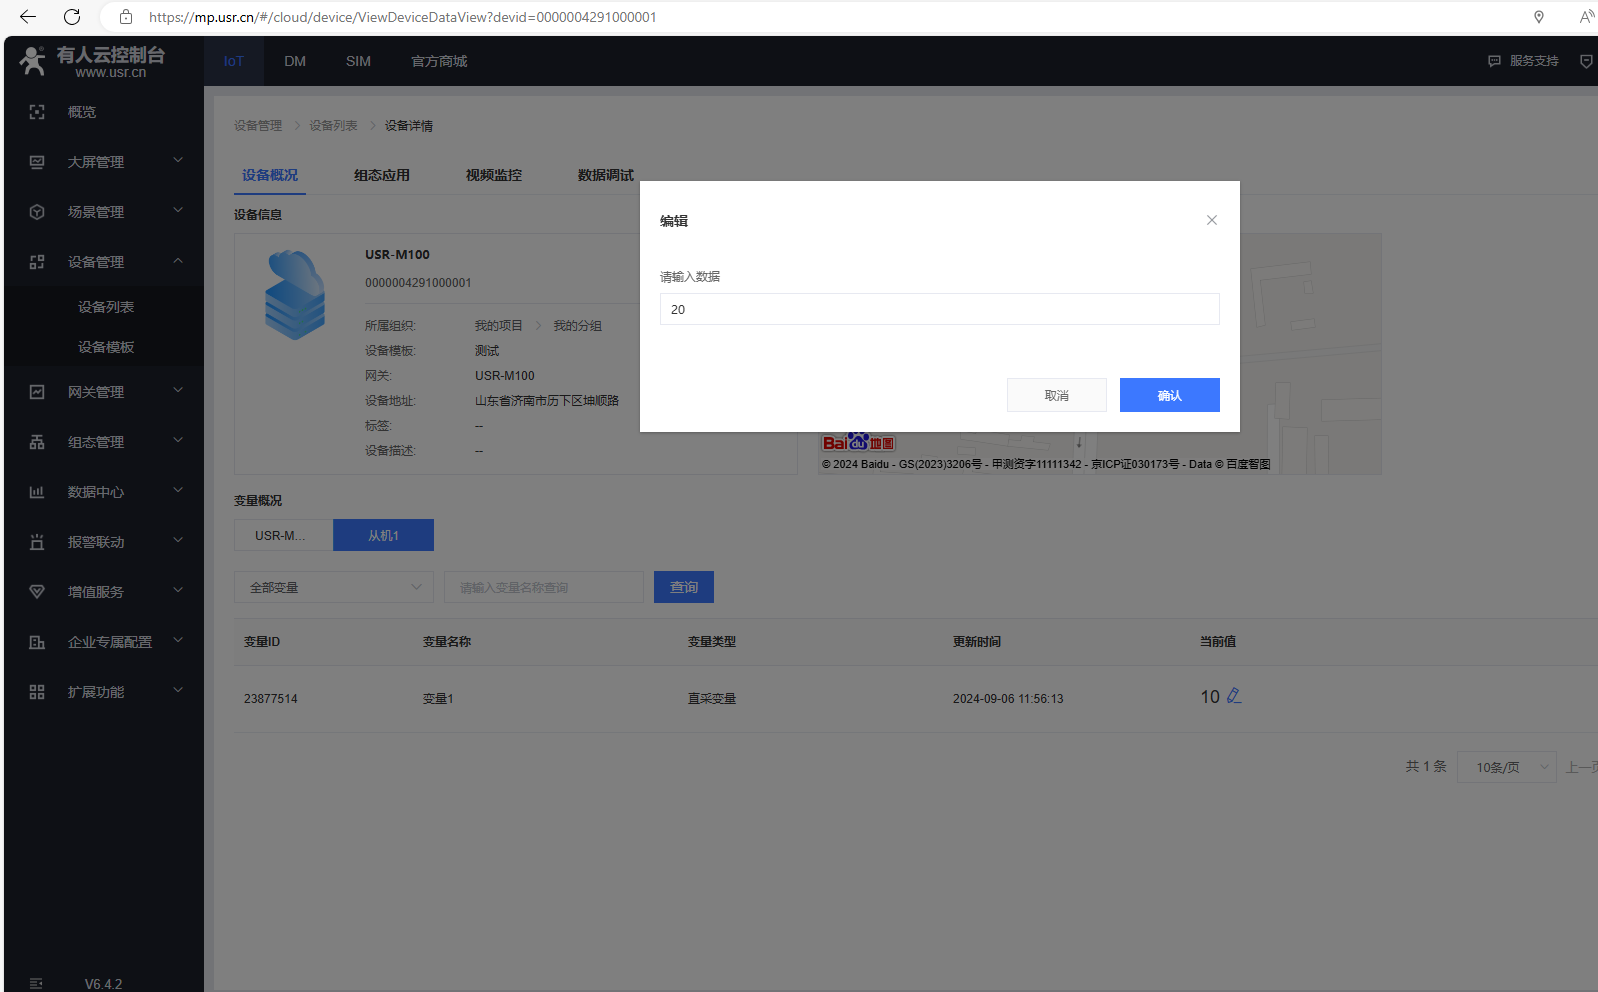The width and height of the screenshot is (1598, 992).
Task: Open 官方商城 in the top navigation
Action: point(439,61)
